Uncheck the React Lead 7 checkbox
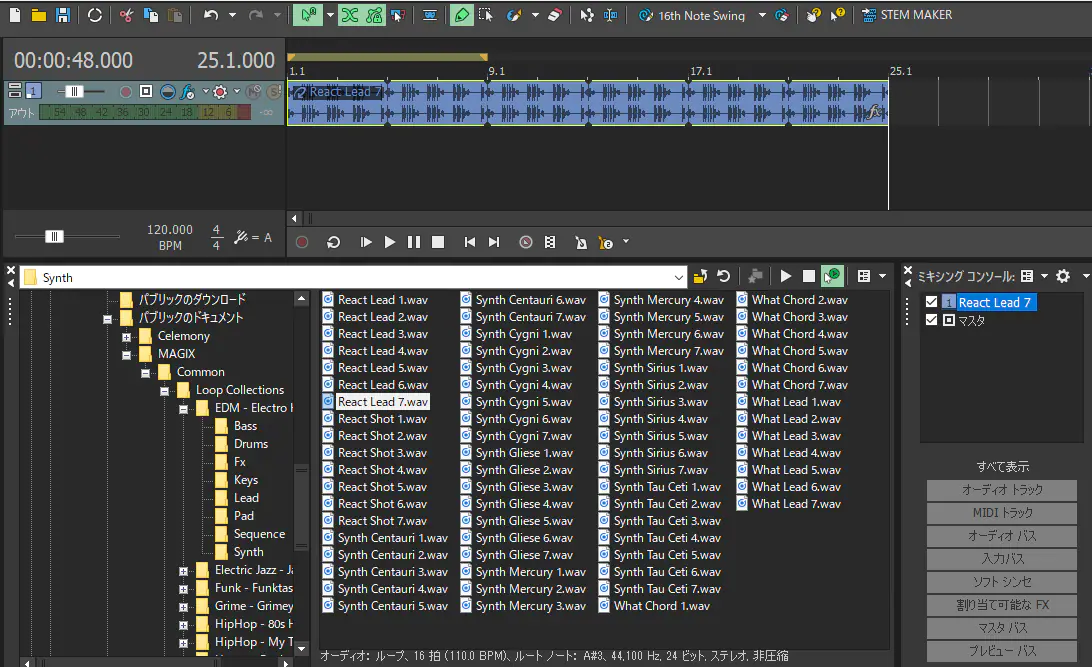Image resolution: width=1092 pixels, height=667 pixels. 932,302
